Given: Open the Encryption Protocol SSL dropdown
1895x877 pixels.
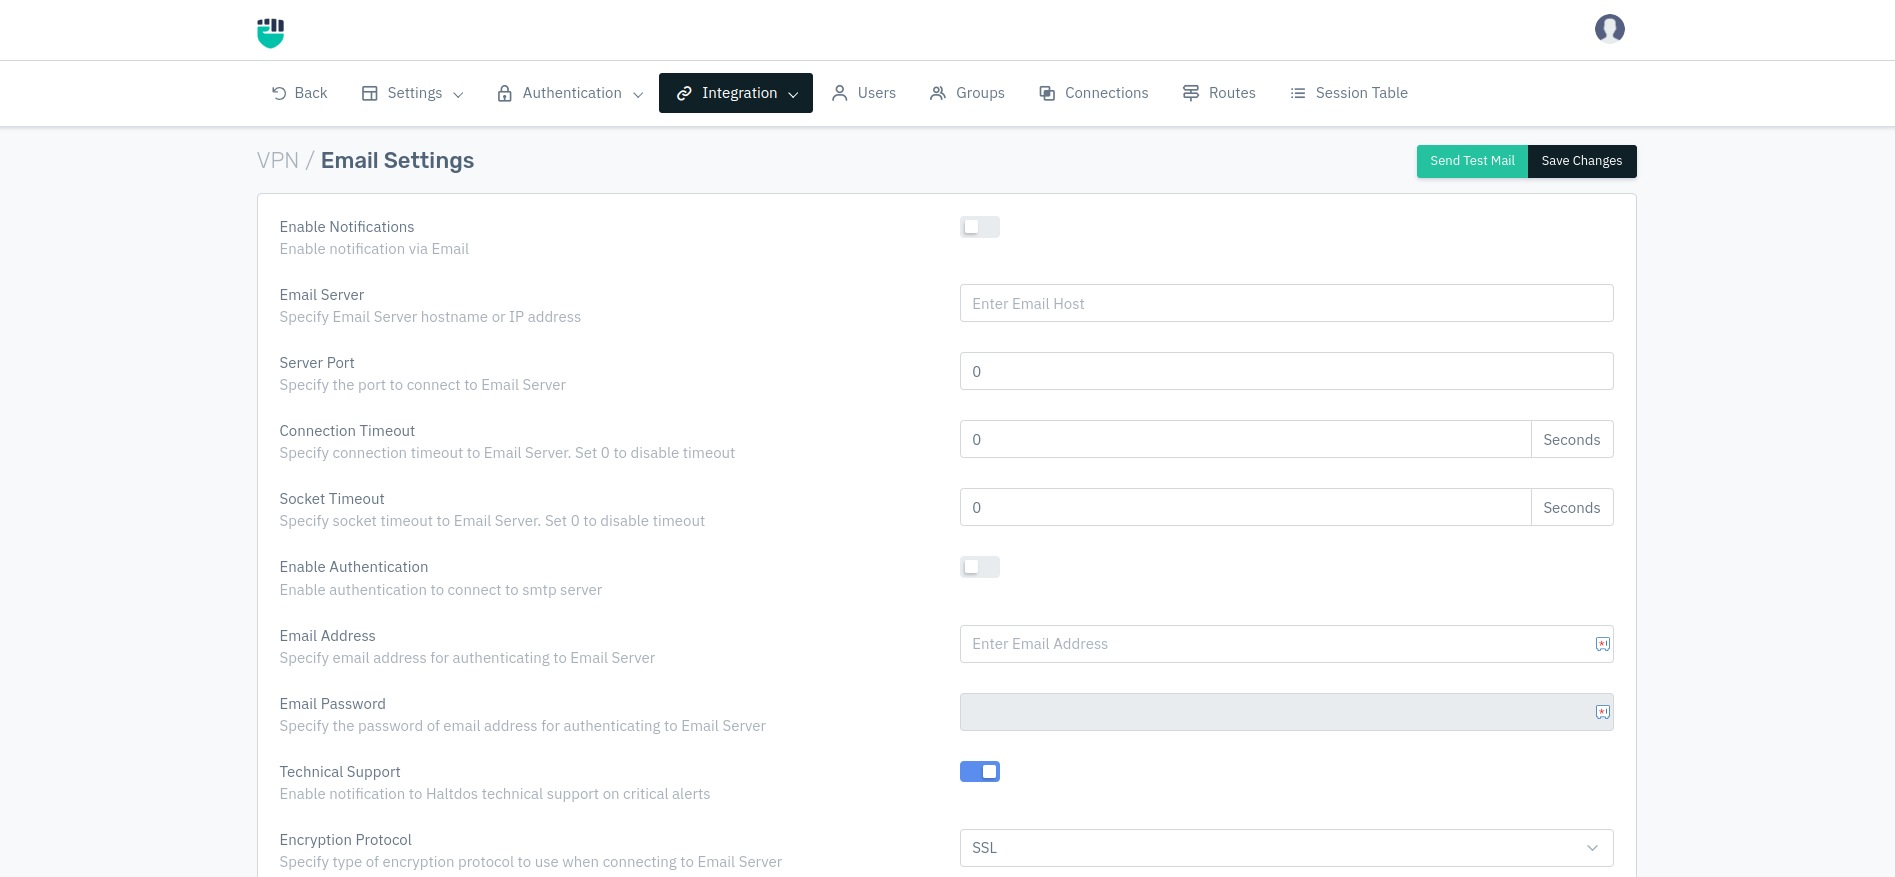Looking at the screenshot, I should coord(1286,848).
